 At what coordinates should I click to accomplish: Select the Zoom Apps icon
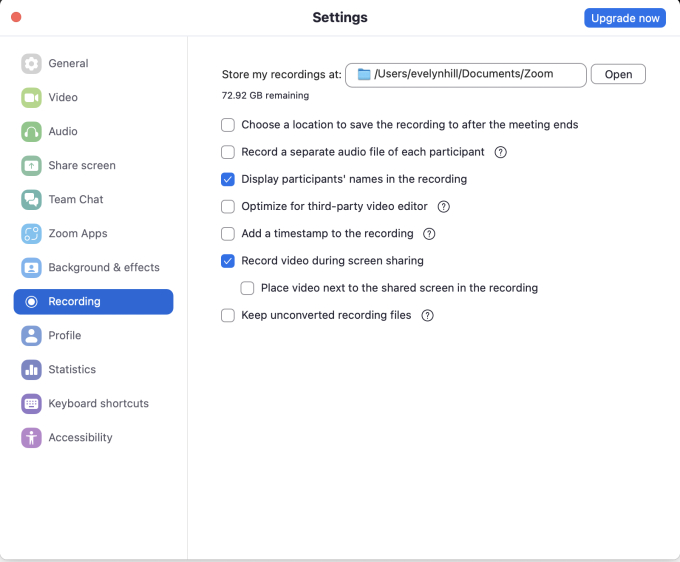pyautogui.click(x=31, y=234)
